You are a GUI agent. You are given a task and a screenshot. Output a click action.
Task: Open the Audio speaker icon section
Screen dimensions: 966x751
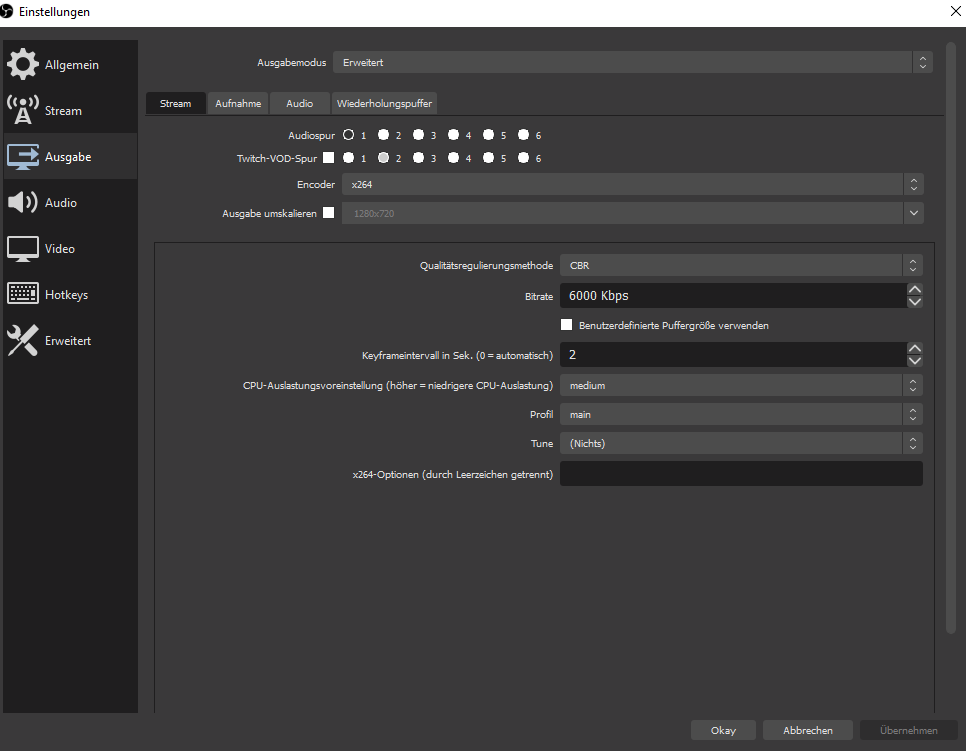[x=23, y=202]
